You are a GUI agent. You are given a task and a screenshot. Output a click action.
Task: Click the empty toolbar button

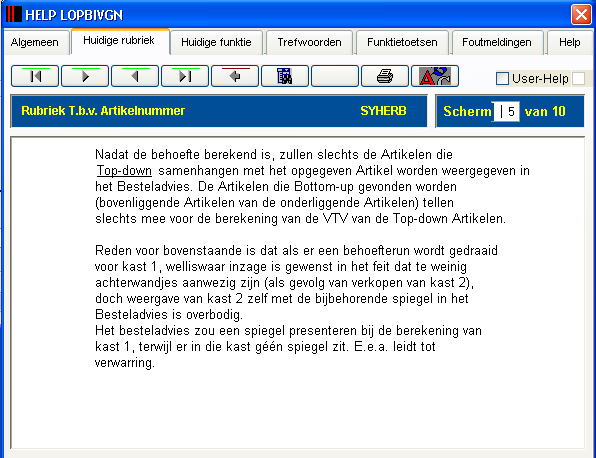pos(335,76)
